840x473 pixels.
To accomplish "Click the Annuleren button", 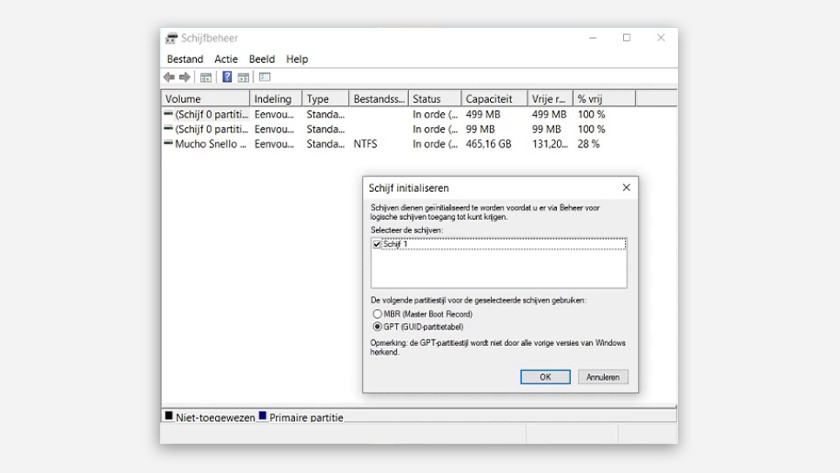I will point(603,377).
